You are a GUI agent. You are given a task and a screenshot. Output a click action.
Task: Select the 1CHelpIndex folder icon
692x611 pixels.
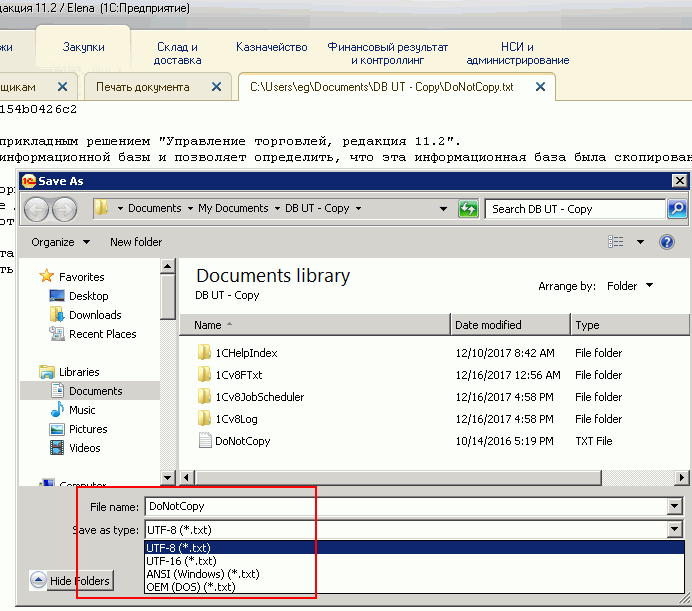pos(204,352)
